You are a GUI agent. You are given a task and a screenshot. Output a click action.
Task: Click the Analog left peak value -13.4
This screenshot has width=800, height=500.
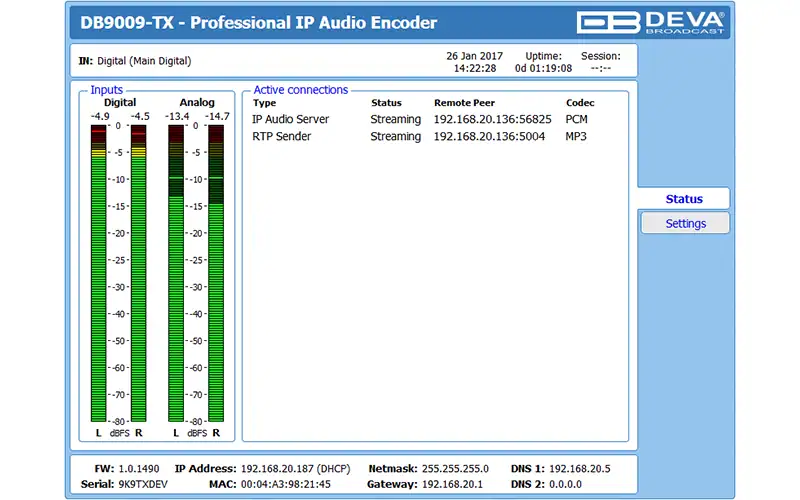[x=177, y=117]
